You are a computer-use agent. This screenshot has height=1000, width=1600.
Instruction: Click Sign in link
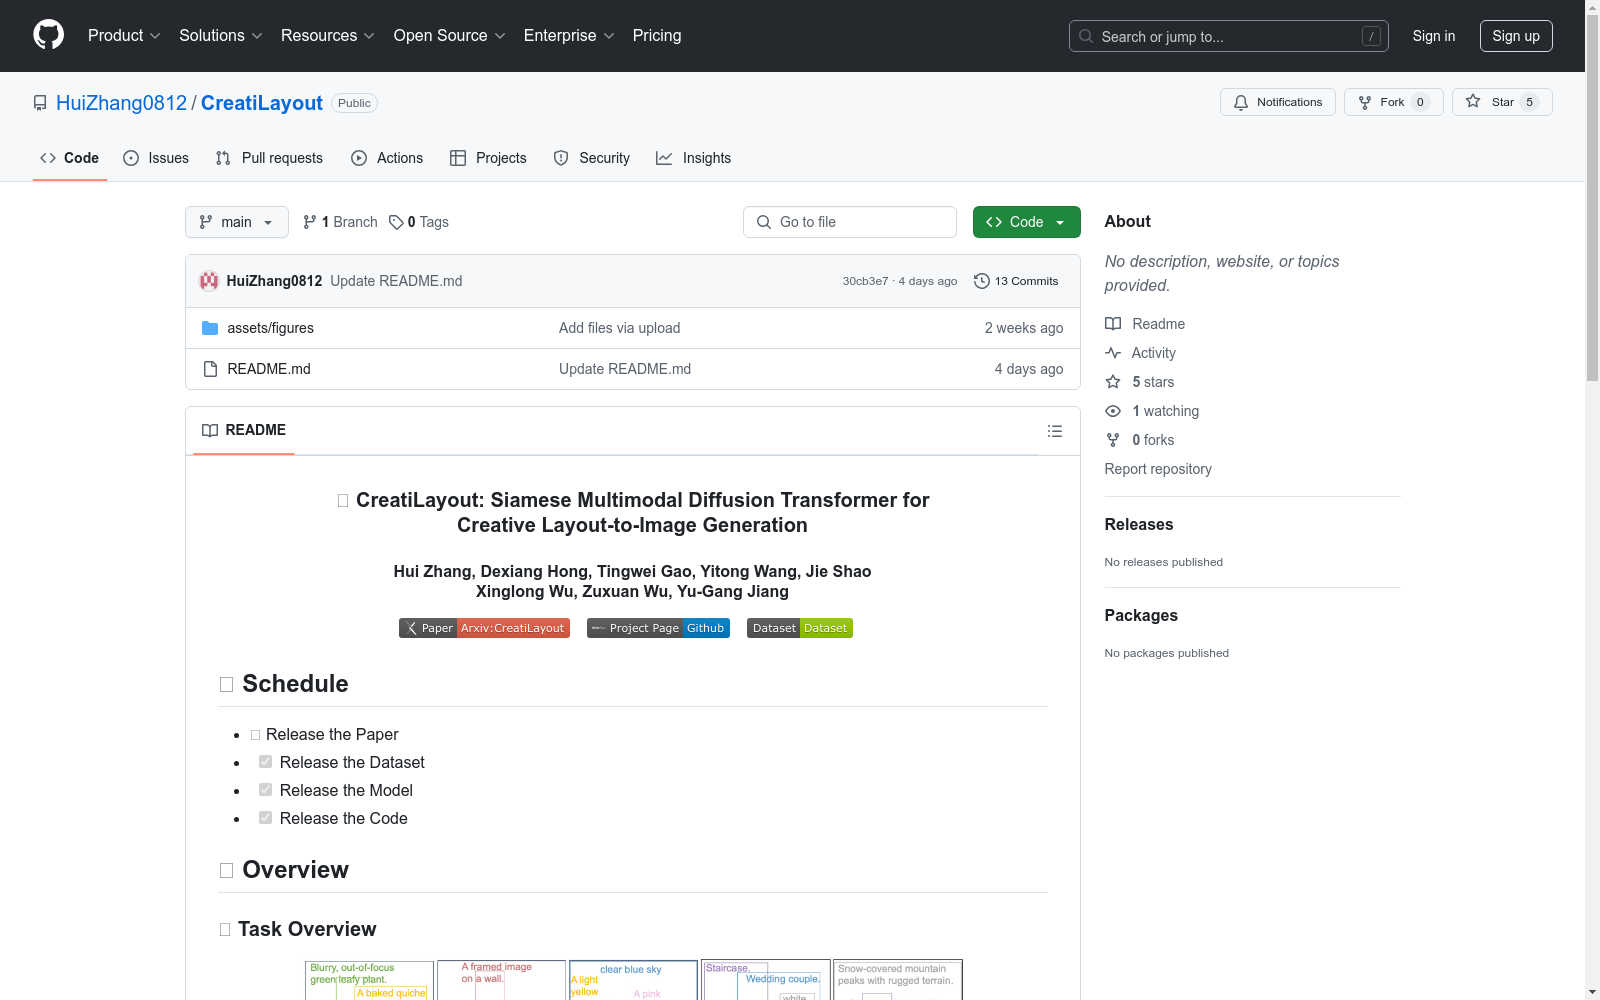click(1434, 36)
